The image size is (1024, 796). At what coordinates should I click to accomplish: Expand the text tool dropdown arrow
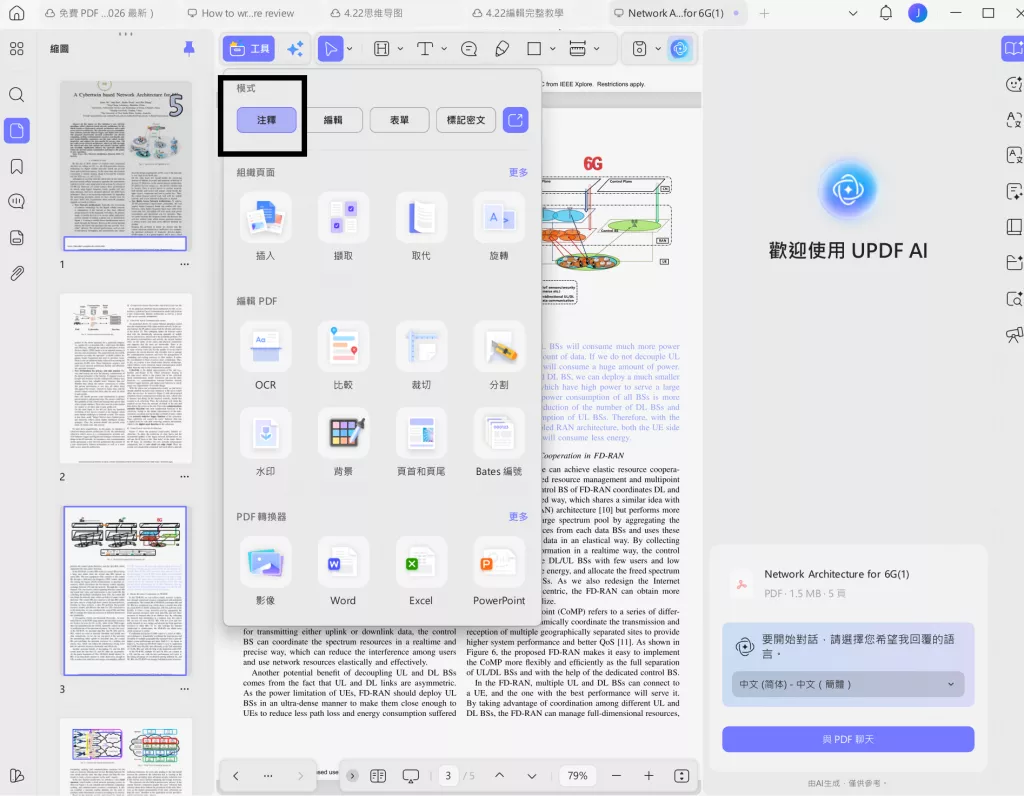(x=444, y=49)
